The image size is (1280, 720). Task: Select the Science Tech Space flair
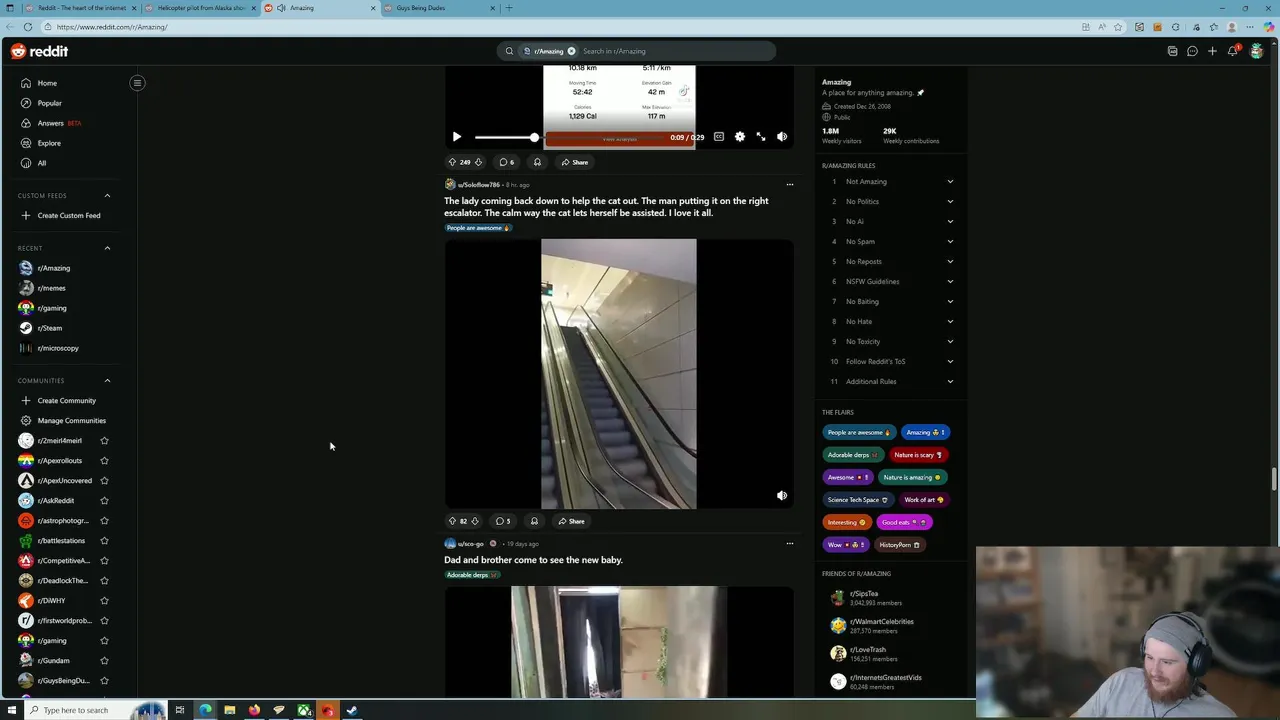pos(858,500)
